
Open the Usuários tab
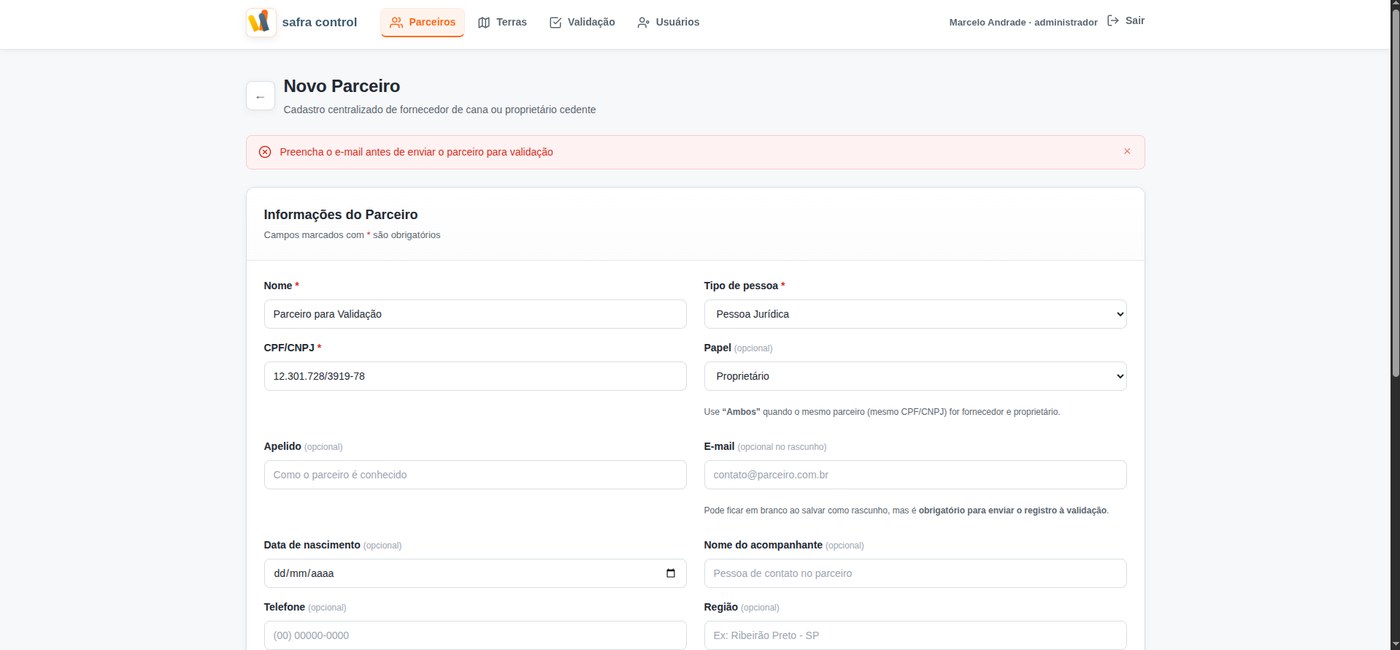pyautogui.click(x=668, y=22)
